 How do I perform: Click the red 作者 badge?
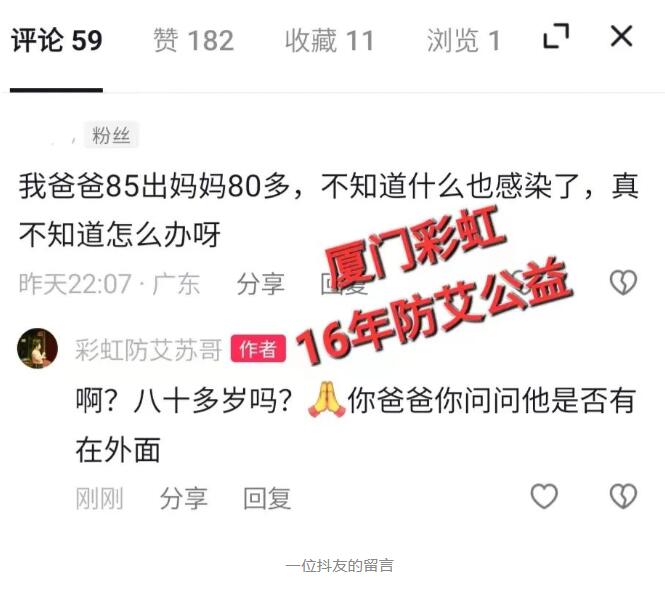point(258,349)
